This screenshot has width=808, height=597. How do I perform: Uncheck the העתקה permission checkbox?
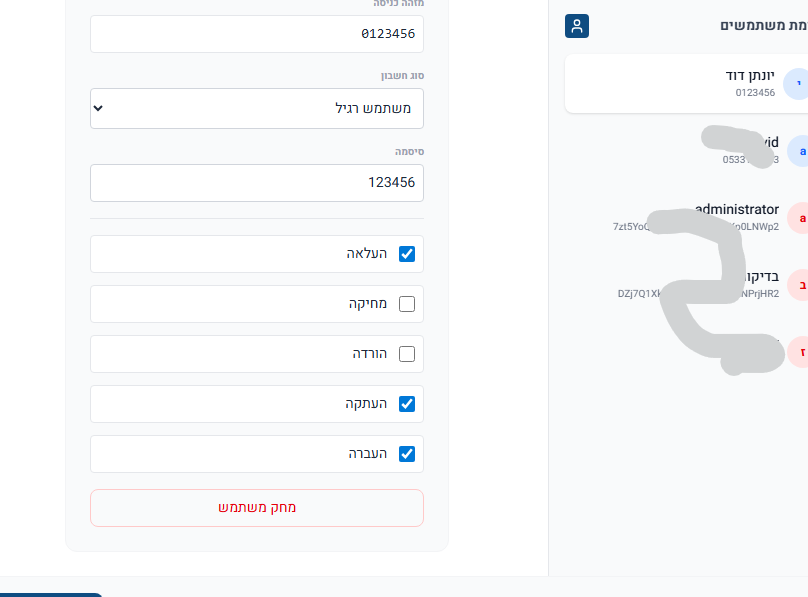coord(407,404)
